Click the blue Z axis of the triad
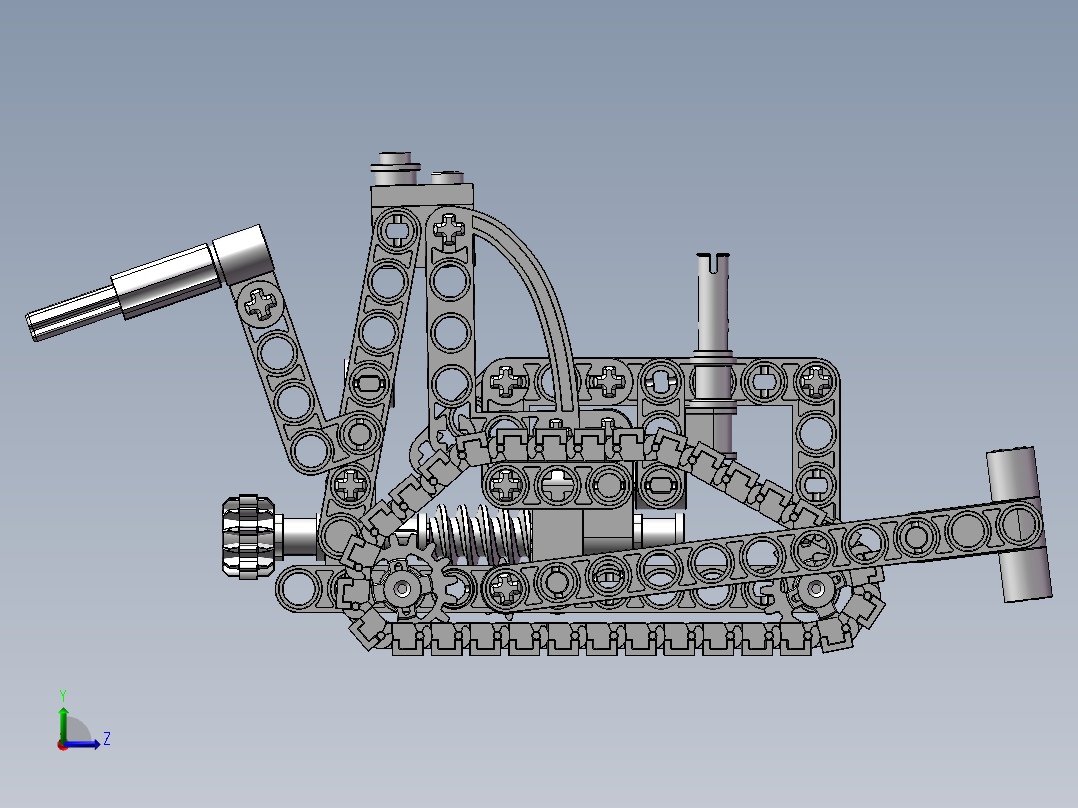Image resolution: width=1078 pixels, height=808 pixels. (x=82, y=744)
